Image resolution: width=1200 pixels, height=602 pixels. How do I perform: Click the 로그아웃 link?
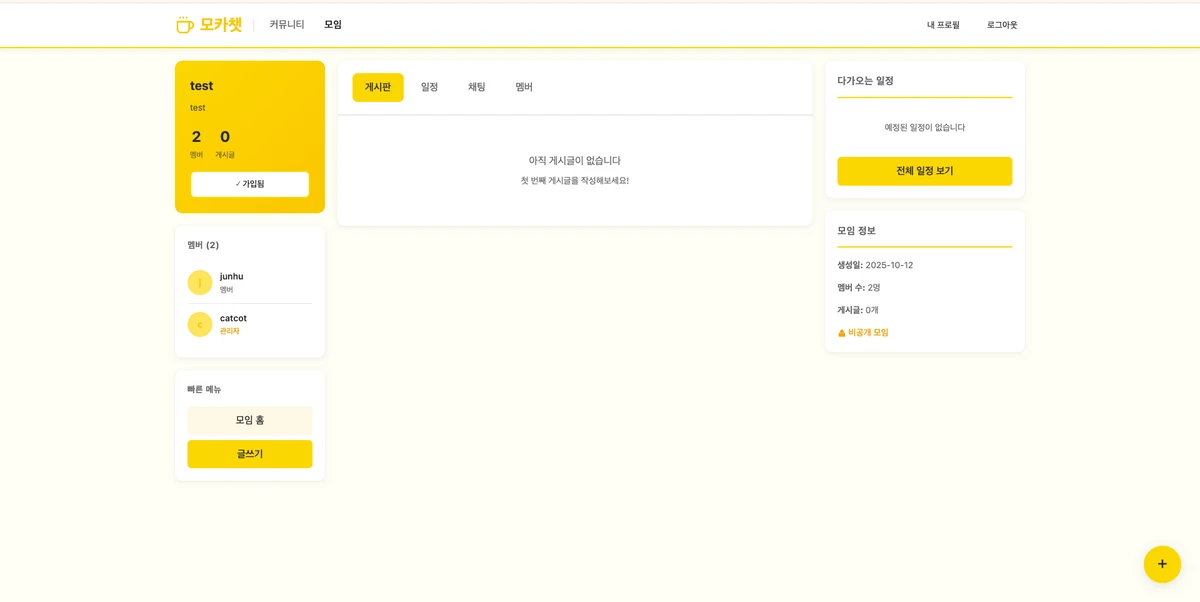(1002, 25)
